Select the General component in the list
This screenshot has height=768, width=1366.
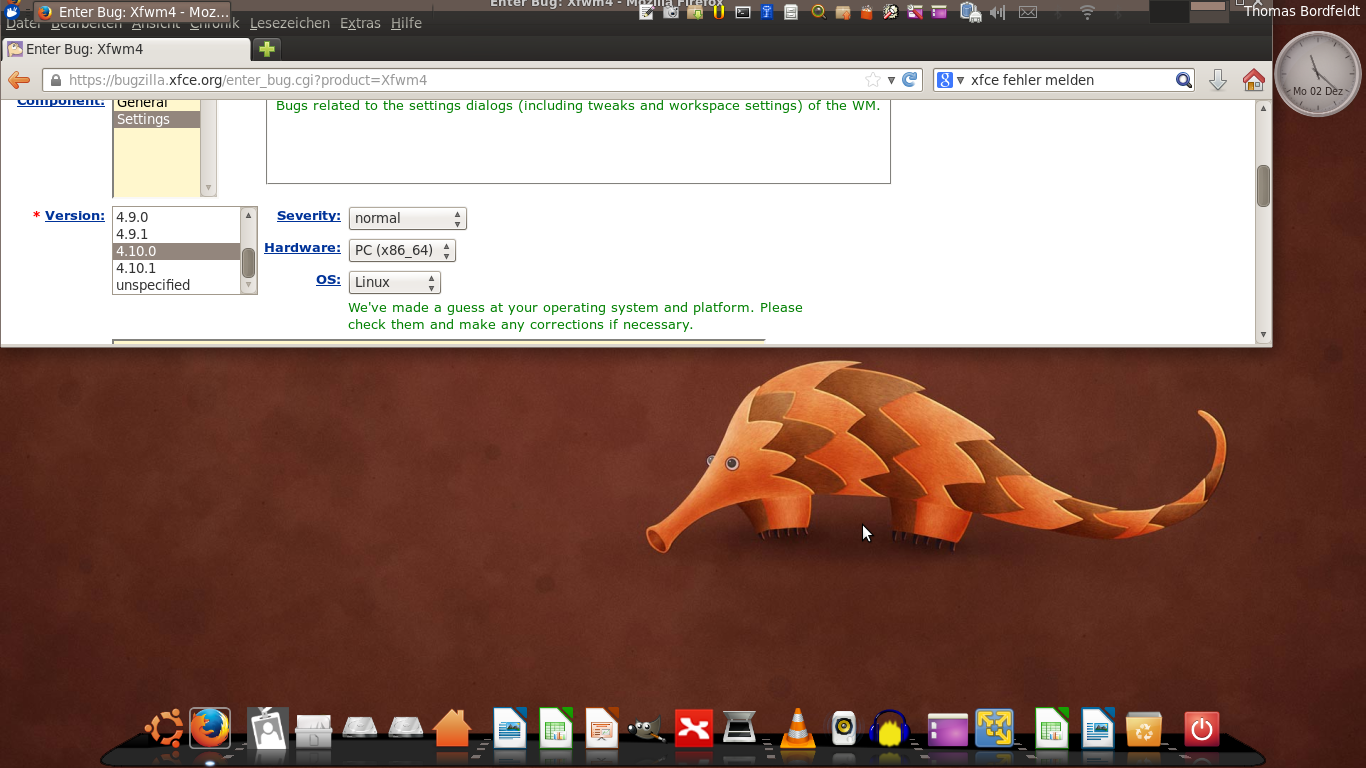(142, 103)
